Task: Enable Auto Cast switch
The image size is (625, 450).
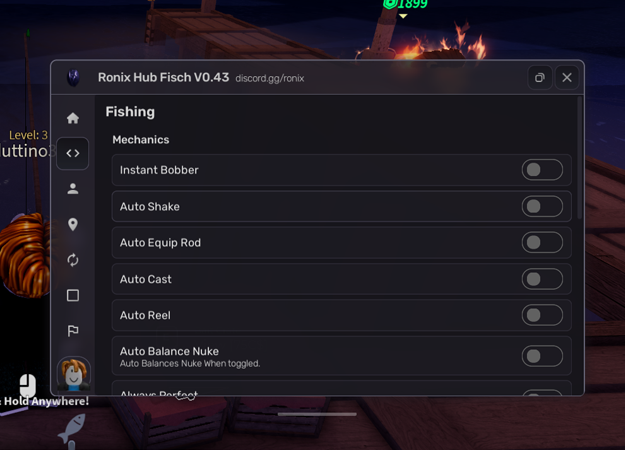Action: coord(542,279)
